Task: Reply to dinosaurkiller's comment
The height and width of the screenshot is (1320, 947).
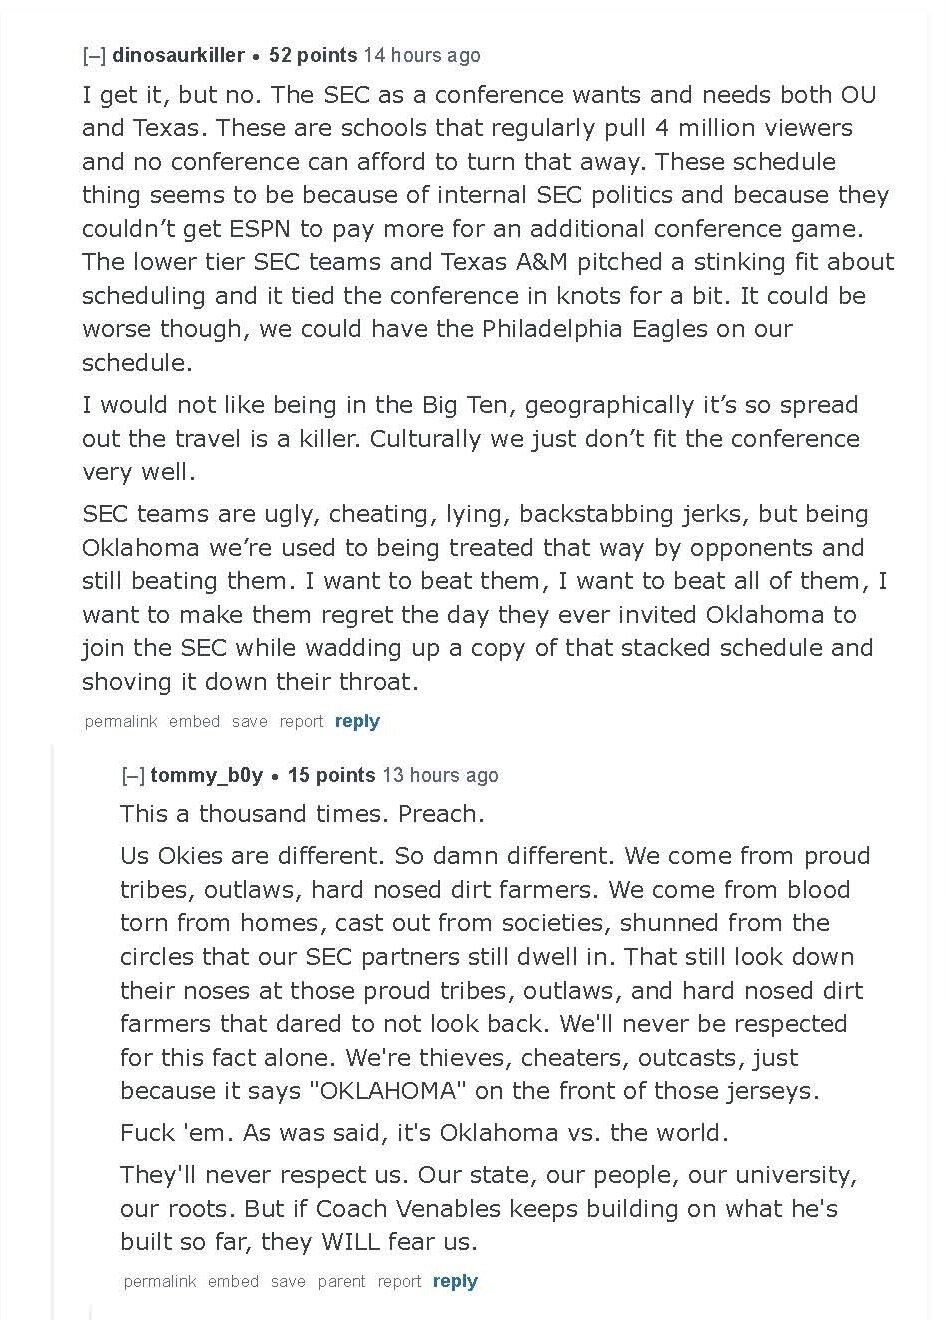Action: [x=357, y=721]
